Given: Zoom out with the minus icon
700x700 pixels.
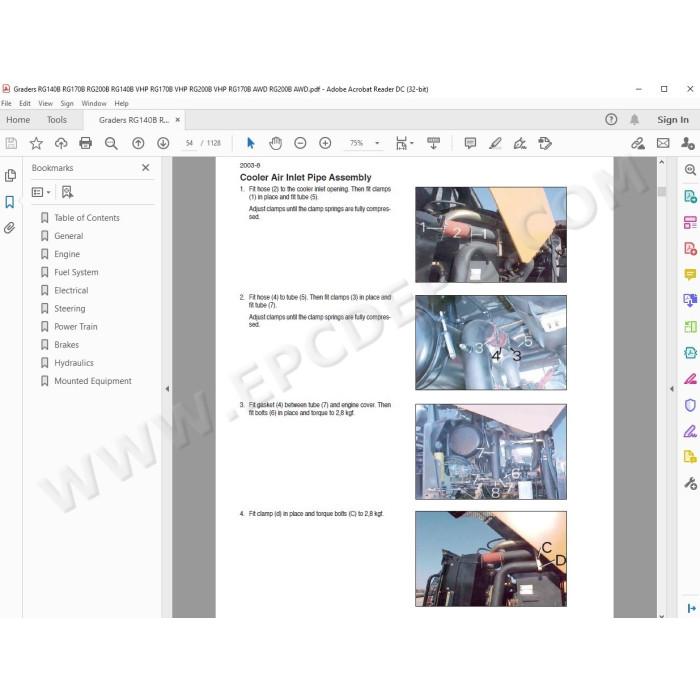Looking at the screenshot, I should pyautogui.click(x=300, y=143).
